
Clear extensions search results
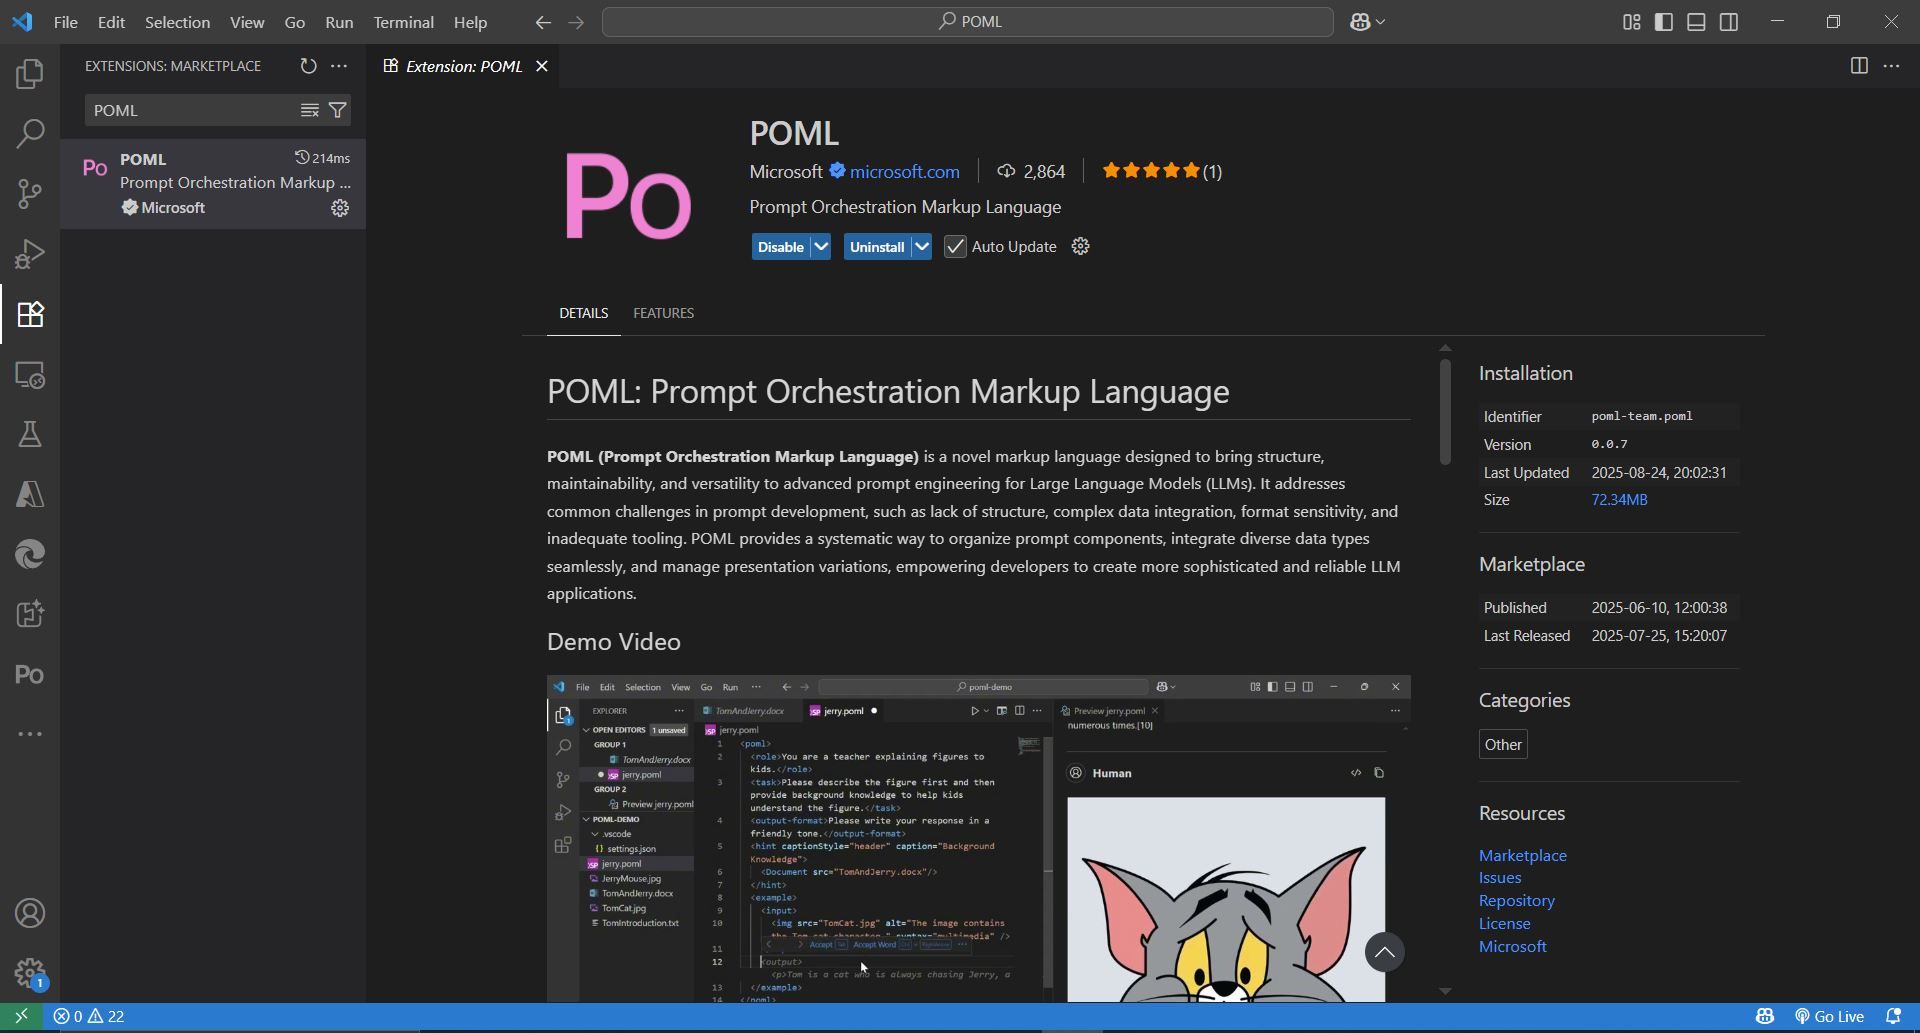coord(310,110)
